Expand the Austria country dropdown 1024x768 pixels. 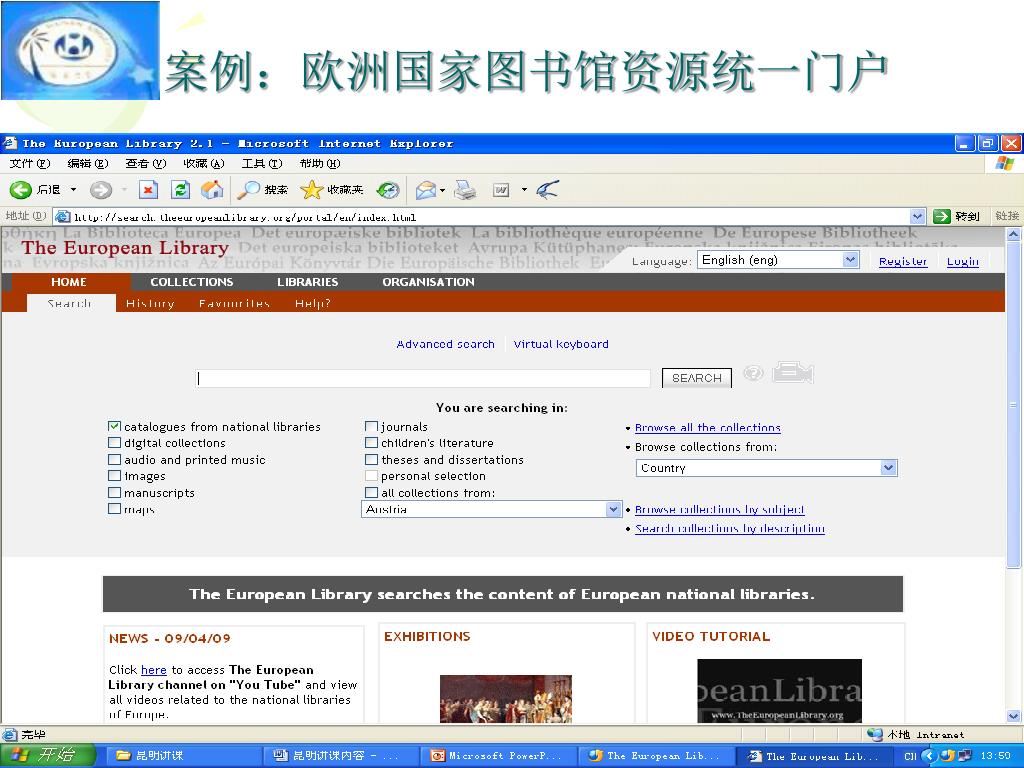491,509
